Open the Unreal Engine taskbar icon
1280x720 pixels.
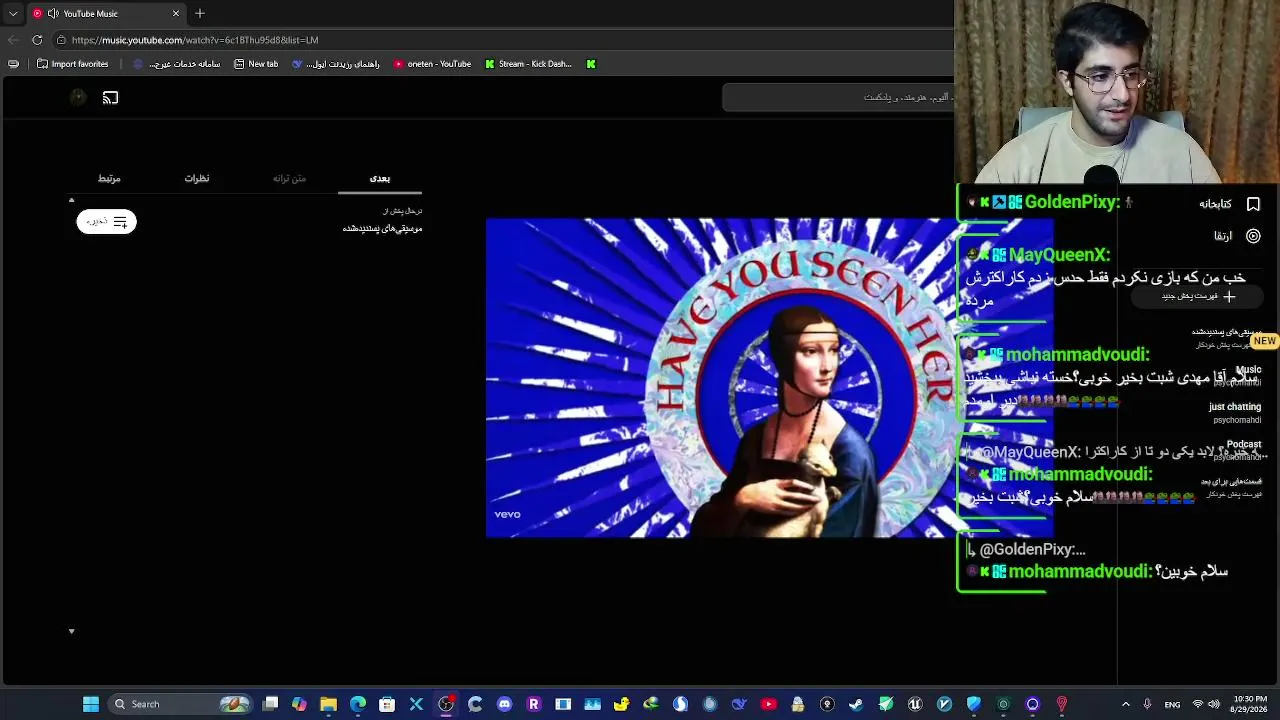pyautogui.click(x=915, y=704)
